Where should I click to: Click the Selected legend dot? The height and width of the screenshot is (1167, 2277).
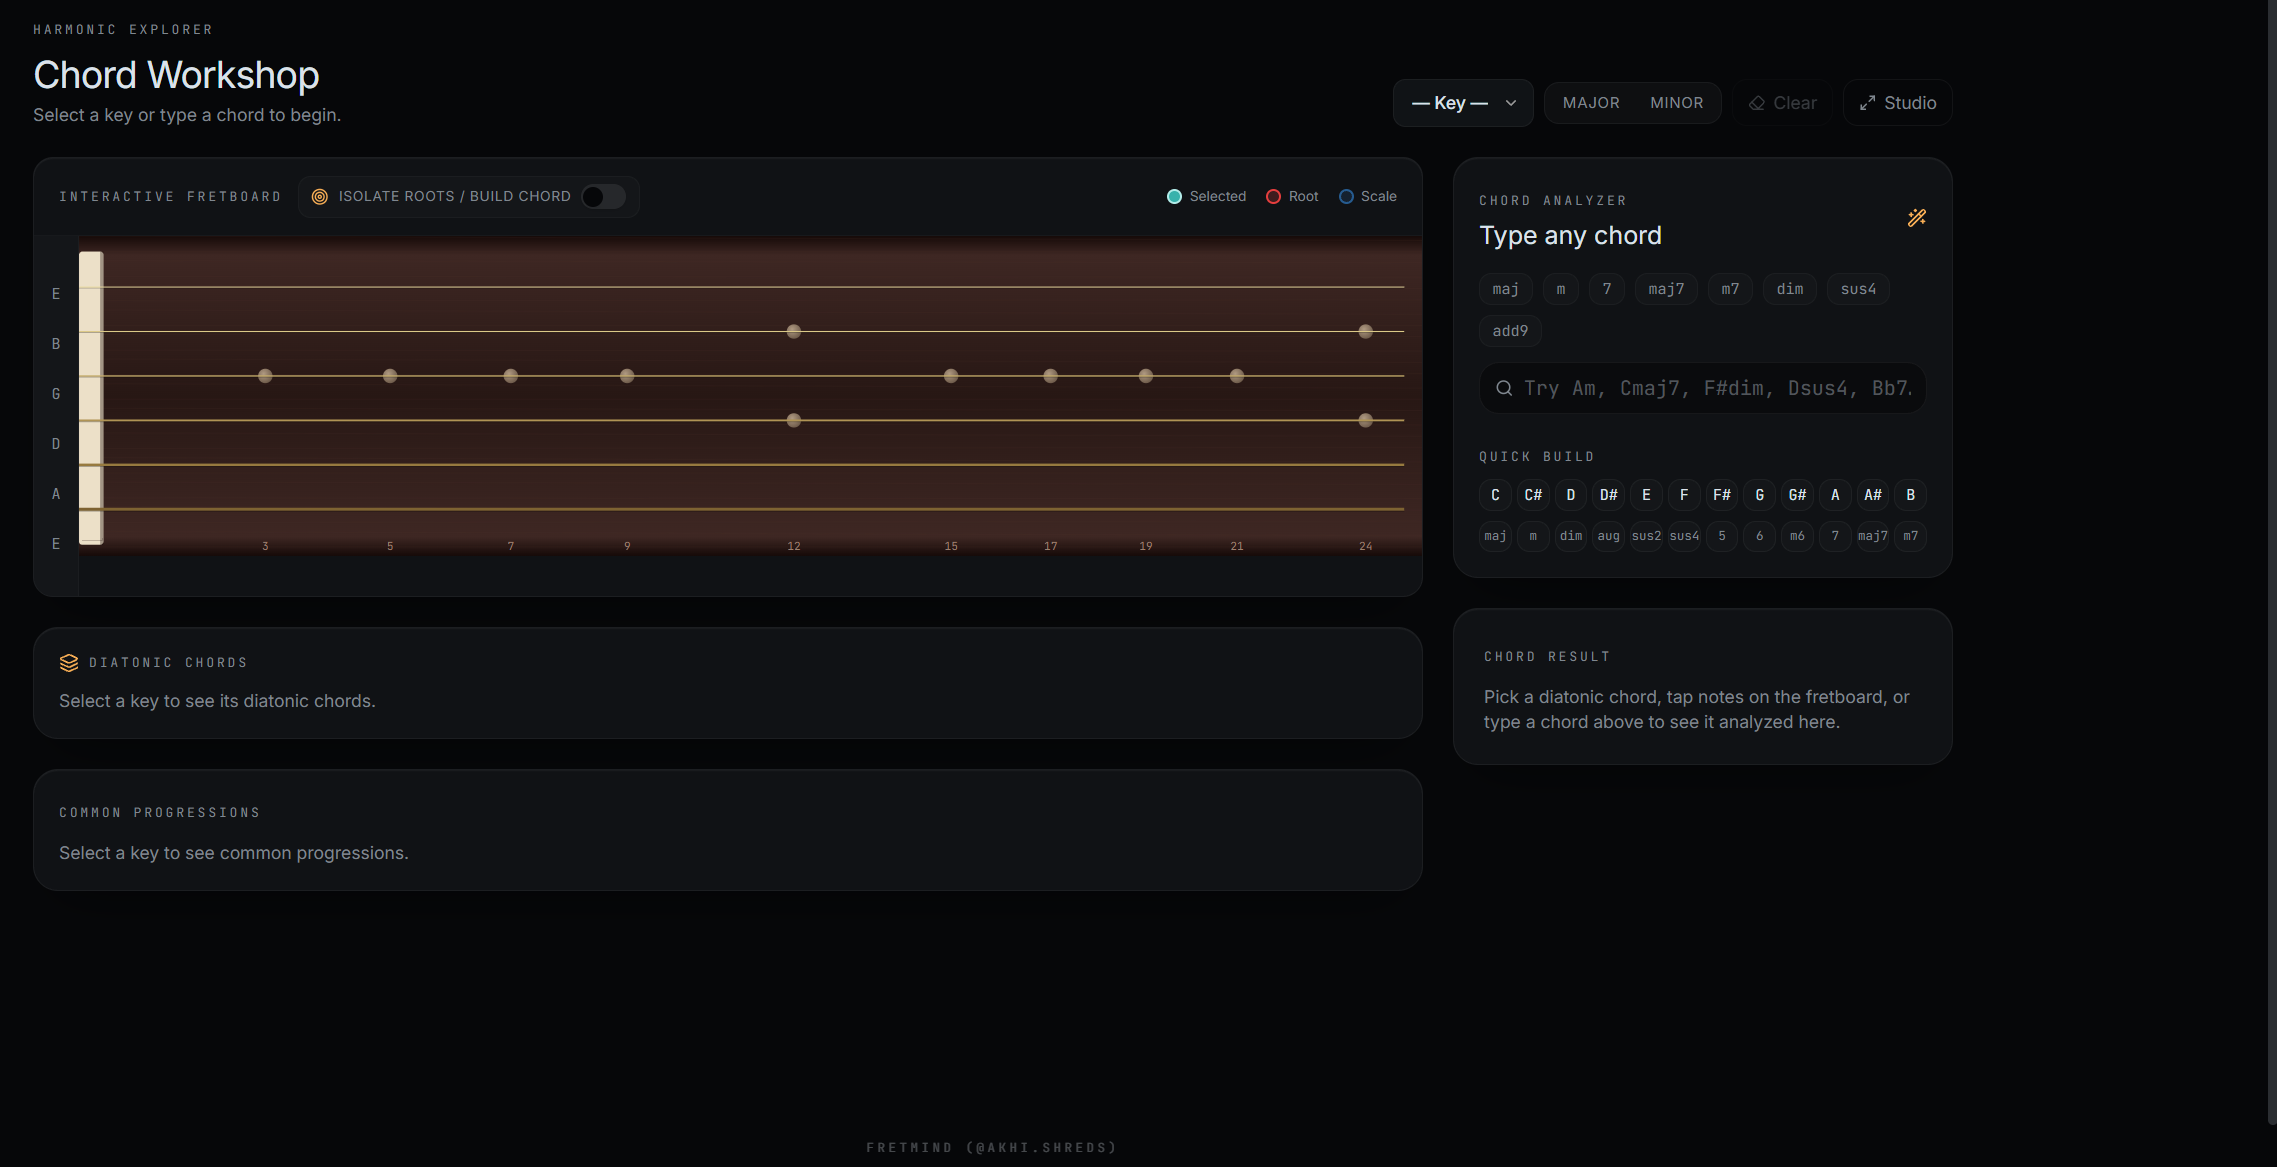click(x=1174, y=197)
